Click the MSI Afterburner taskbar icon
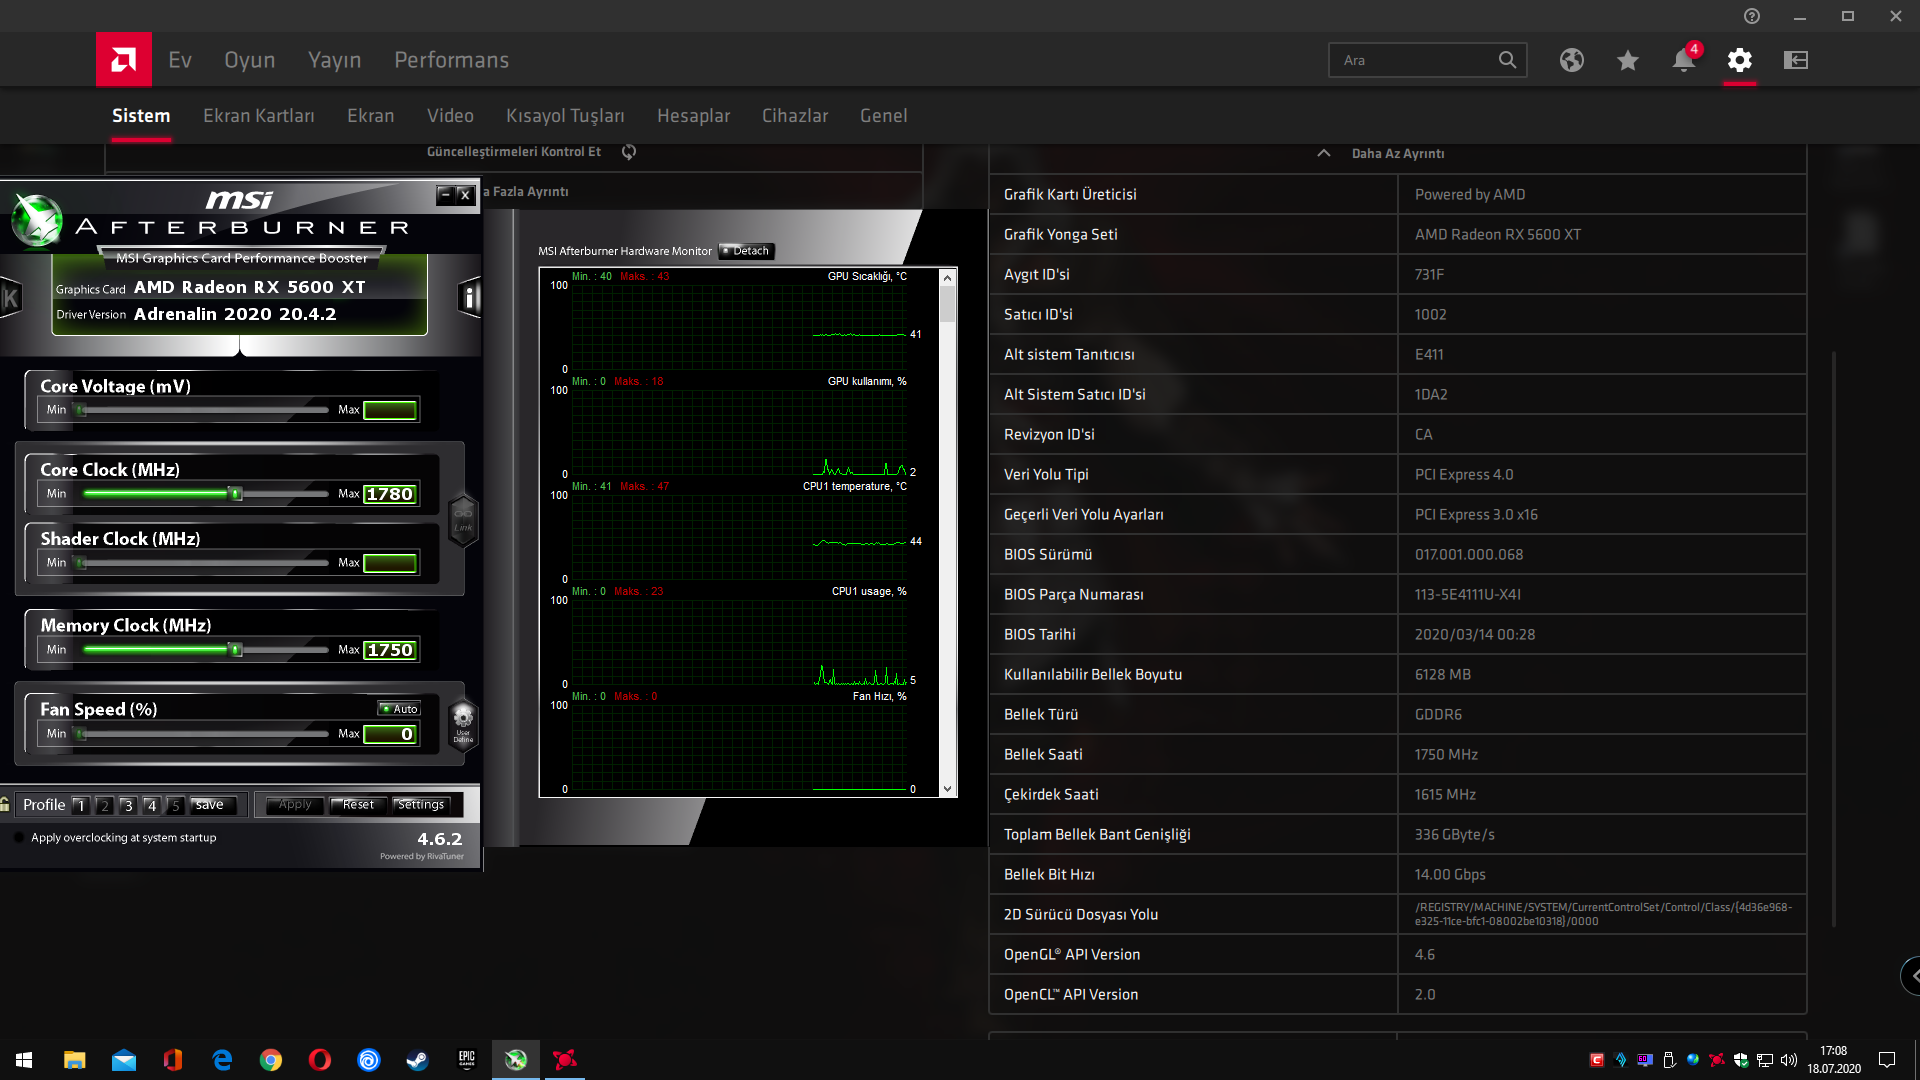1920x1080 pixels. (516, 1060)
